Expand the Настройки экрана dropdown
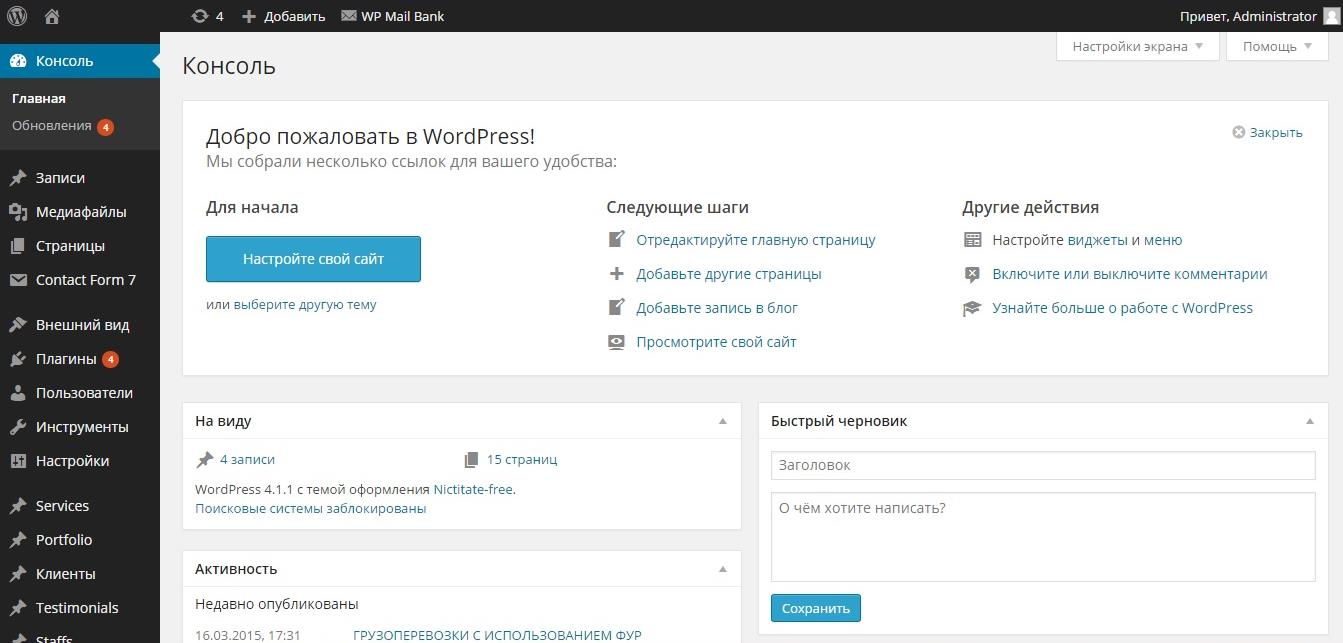Screen dimensions: 1343x643 [x=1138, y=46]
